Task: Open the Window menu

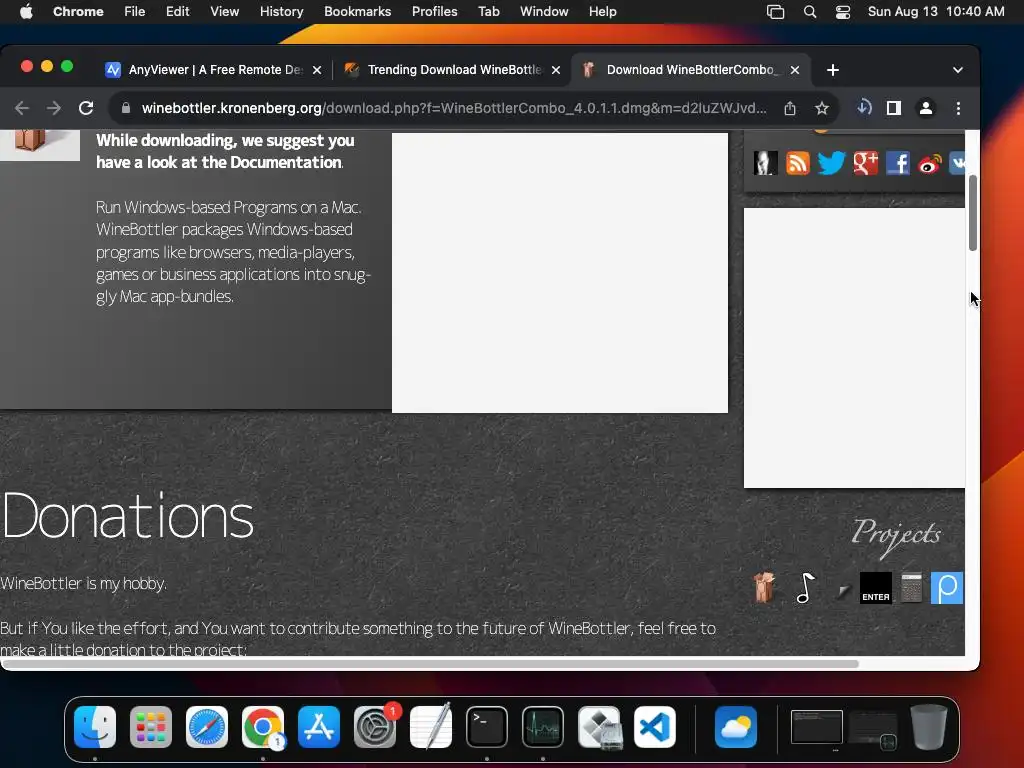Action: (x=544, y=12)
